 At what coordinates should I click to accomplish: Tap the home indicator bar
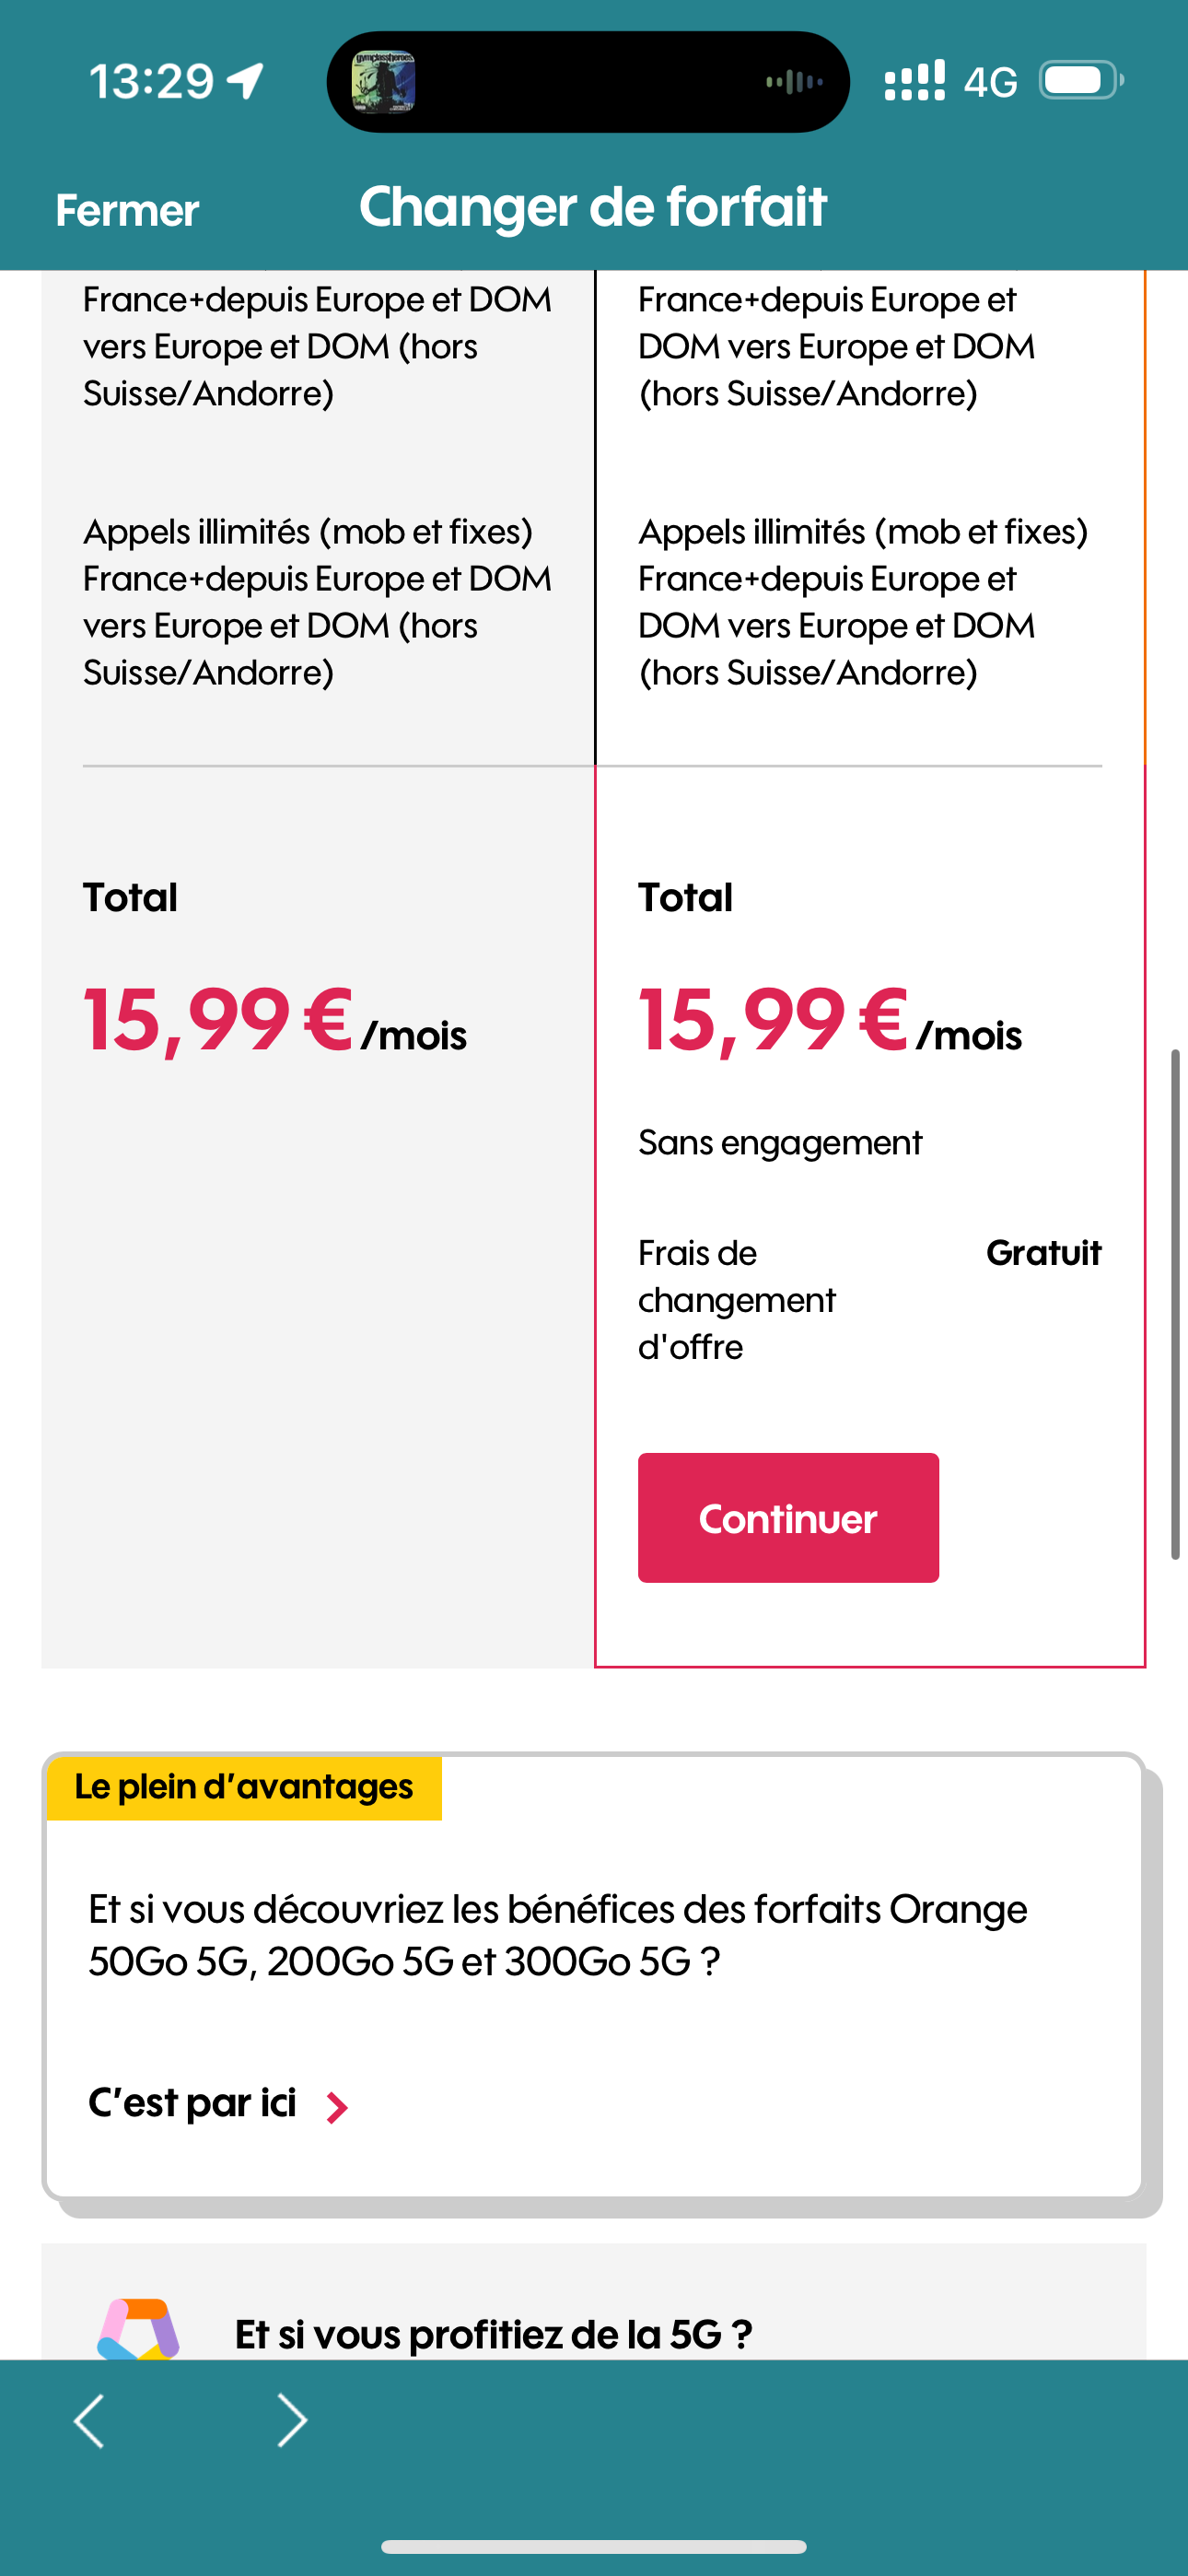(x=593, y=2546)
